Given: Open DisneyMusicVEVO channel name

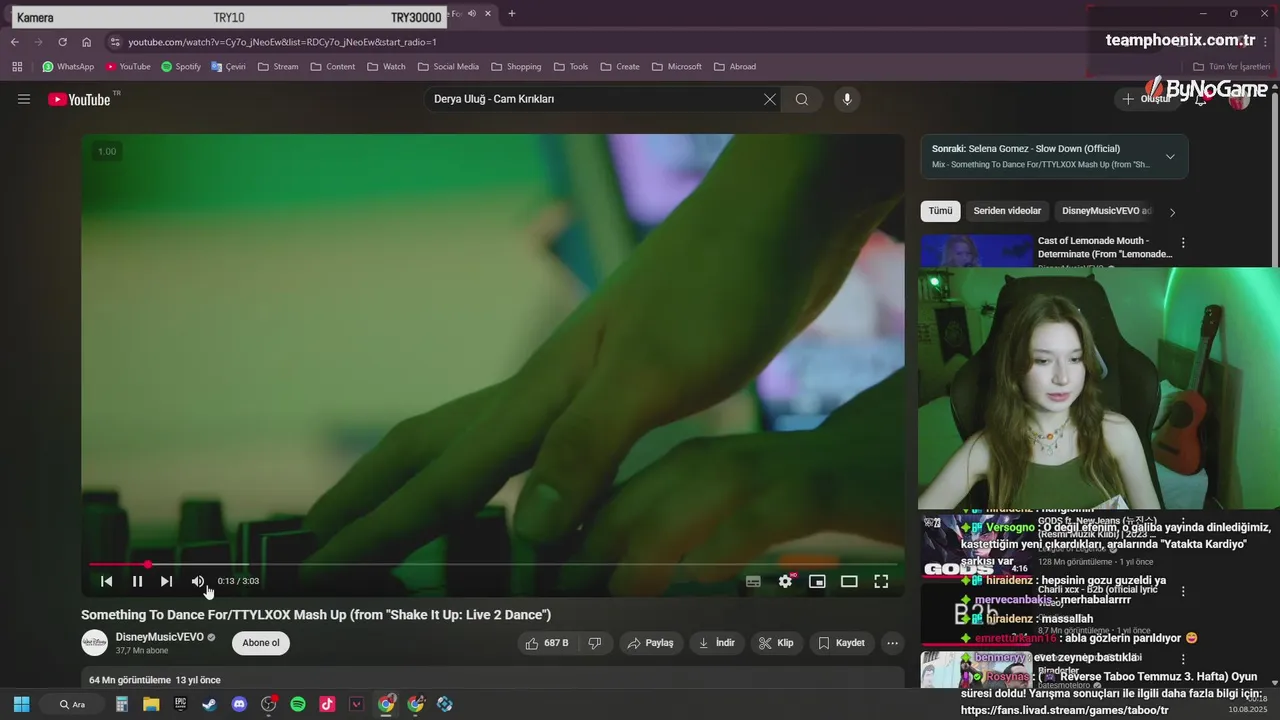Looking at the screenshot, I should pos(159,637).
